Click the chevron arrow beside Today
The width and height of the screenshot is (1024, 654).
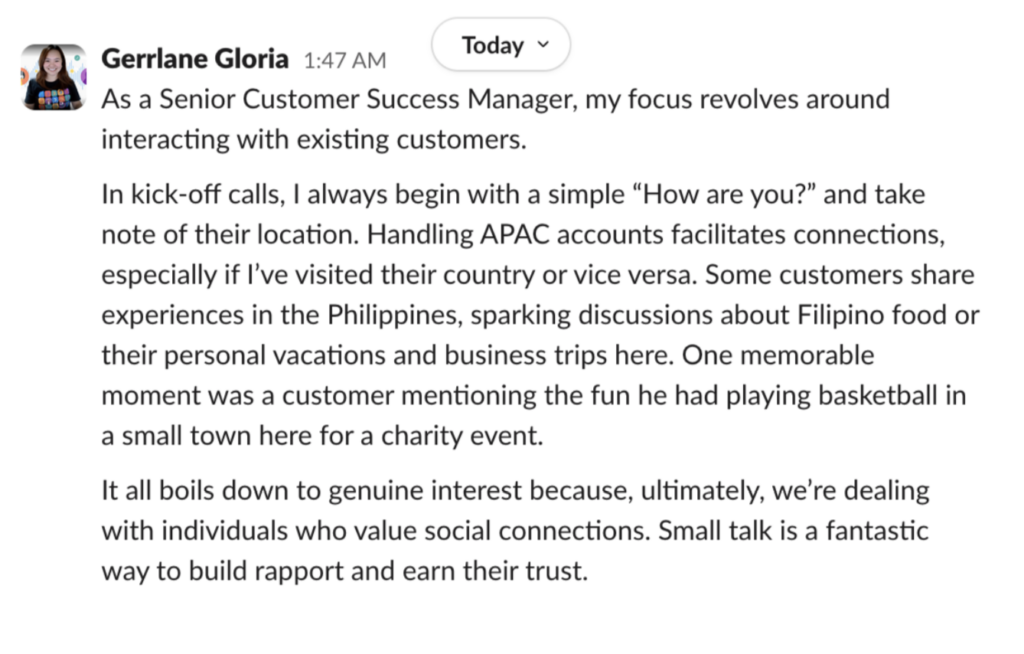[x=544, y=45]
